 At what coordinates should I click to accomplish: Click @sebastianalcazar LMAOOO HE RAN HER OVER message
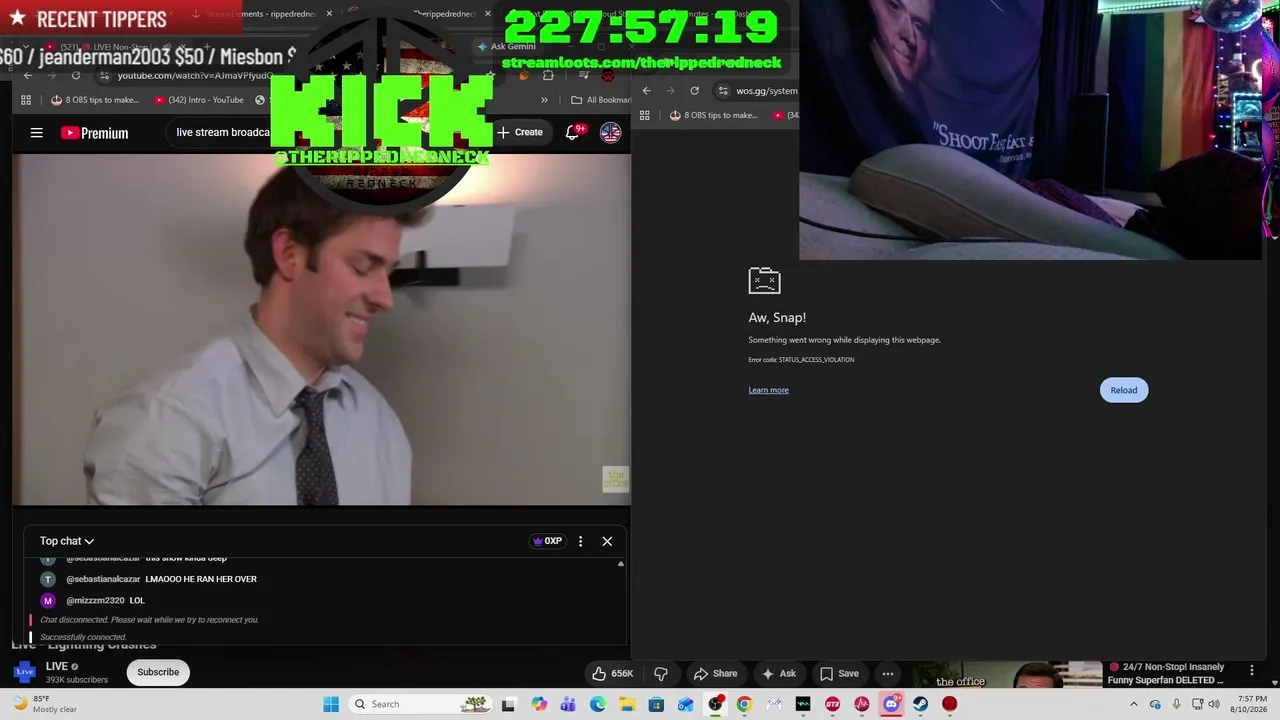click(x=161, y=579)
